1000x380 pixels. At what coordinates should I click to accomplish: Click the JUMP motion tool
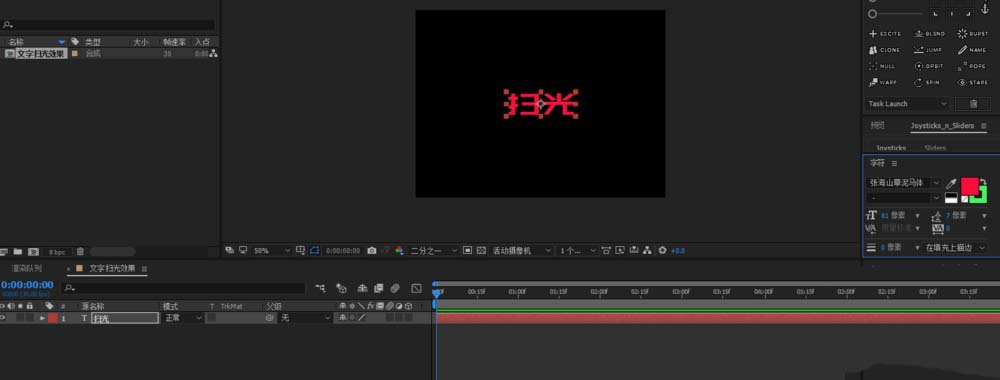tap(928, 50)
